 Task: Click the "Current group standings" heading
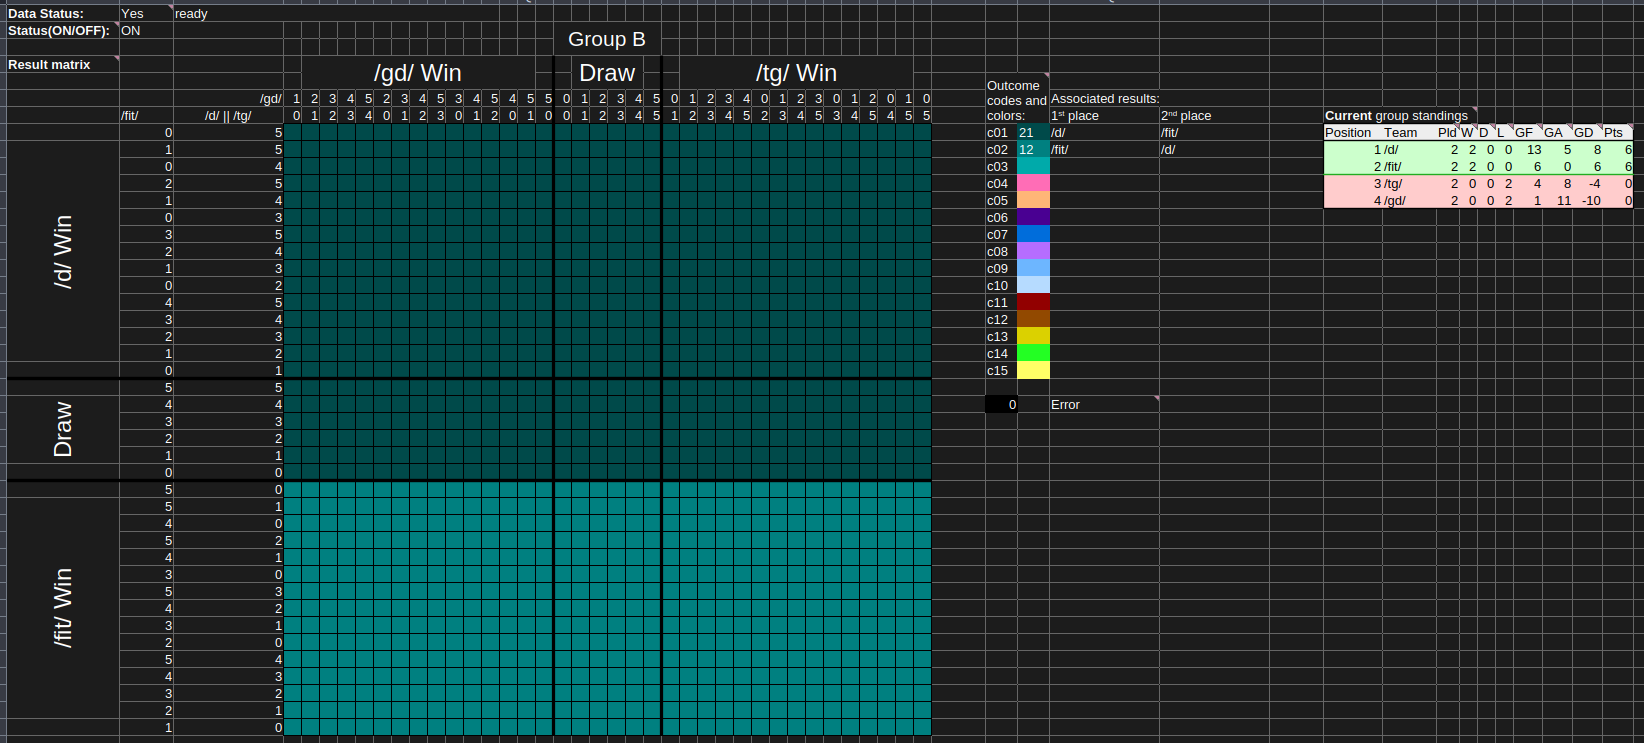[1397, 116]
